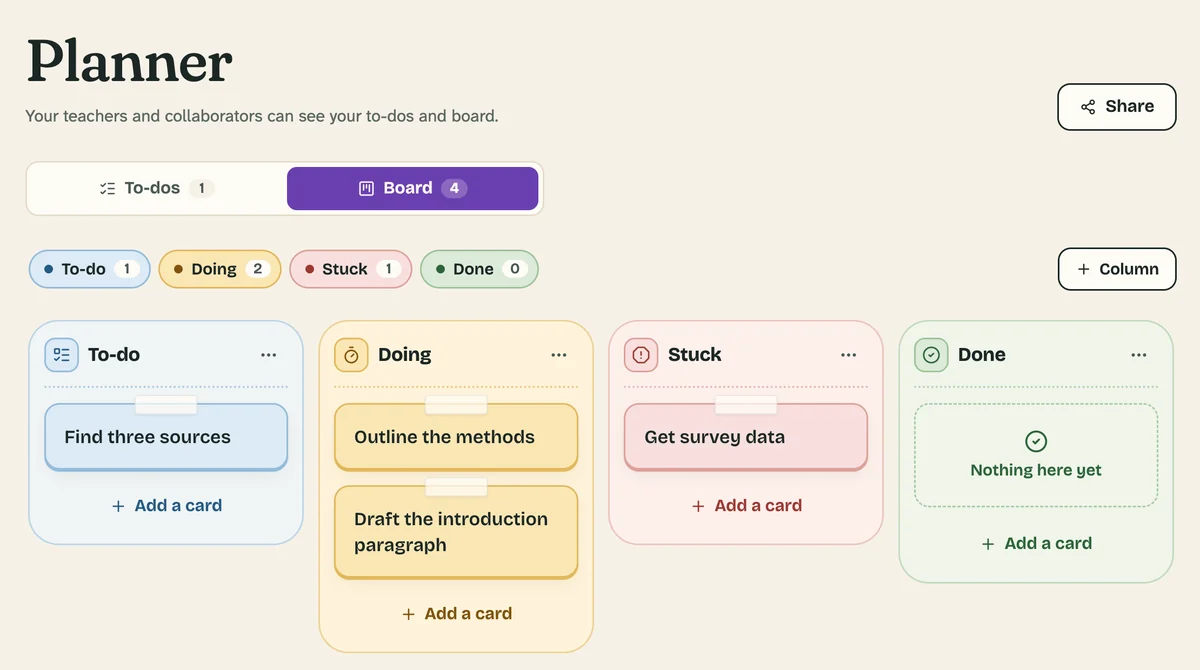
Task: Add a card to the To-do column
Action: (x=166, y=506)
